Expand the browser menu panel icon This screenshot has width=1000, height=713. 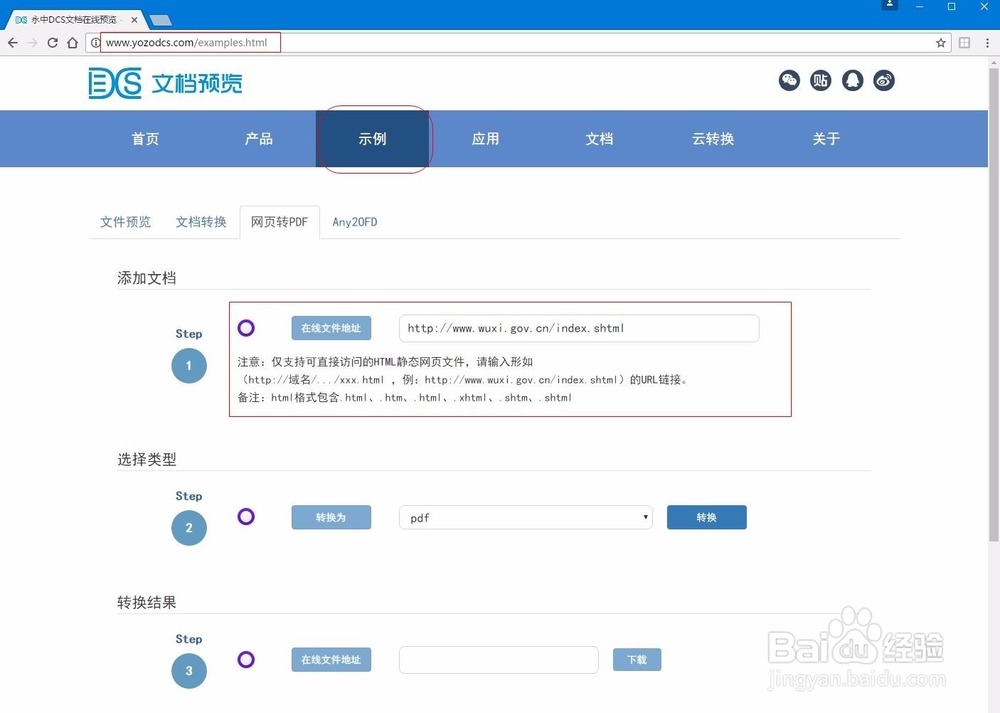(x=964, y=42)
